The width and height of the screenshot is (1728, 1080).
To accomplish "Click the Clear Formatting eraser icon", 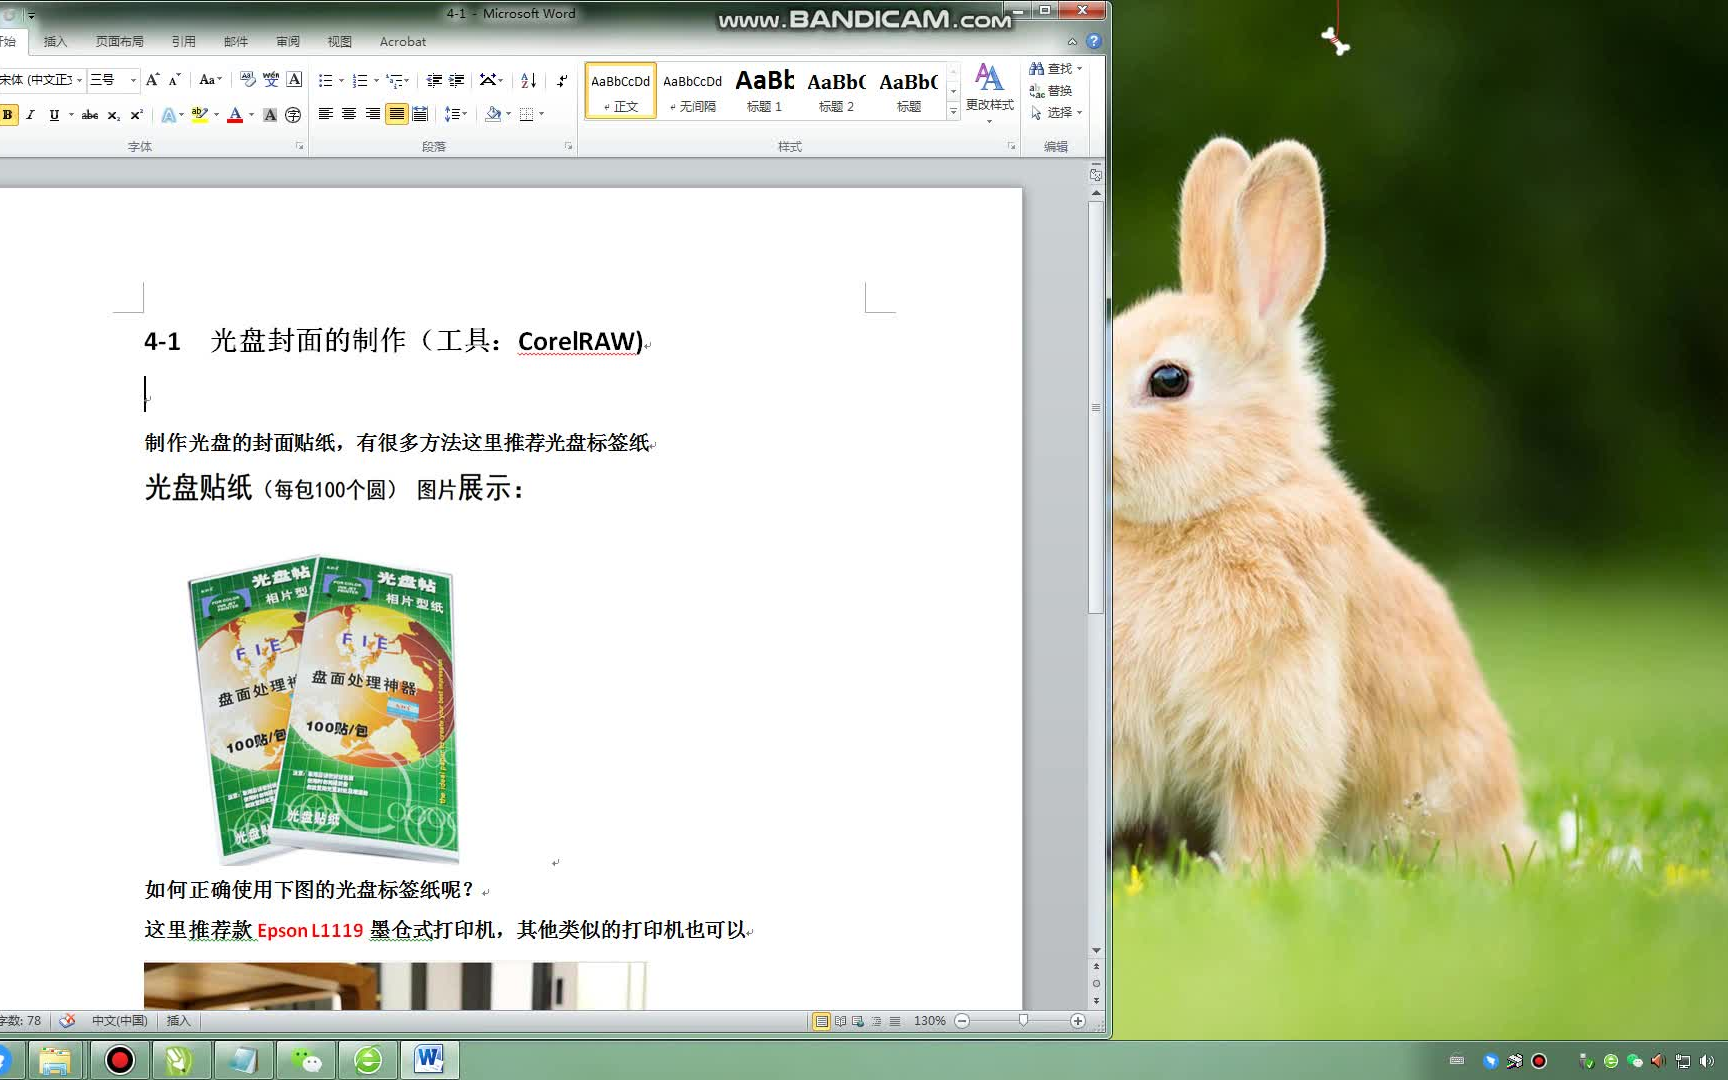I will (x=248, y=80).
